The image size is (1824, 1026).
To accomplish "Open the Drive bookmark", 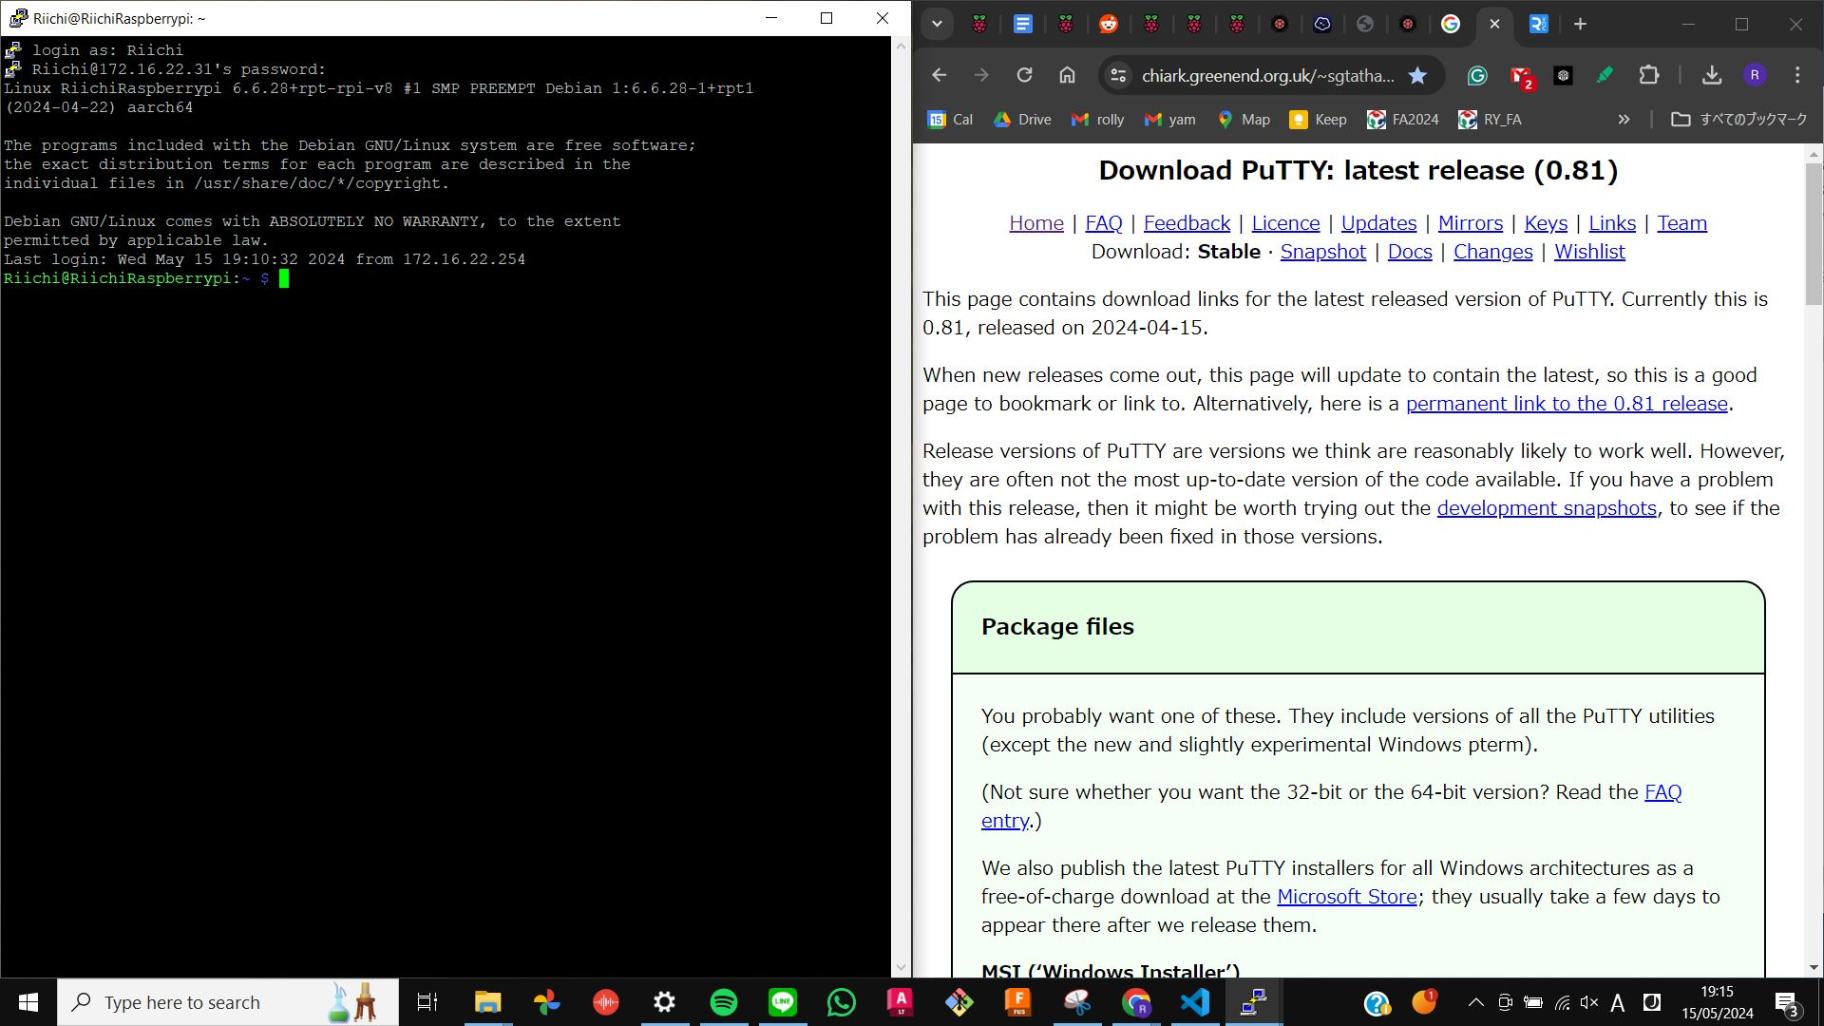I will (x=1022, y=119).
